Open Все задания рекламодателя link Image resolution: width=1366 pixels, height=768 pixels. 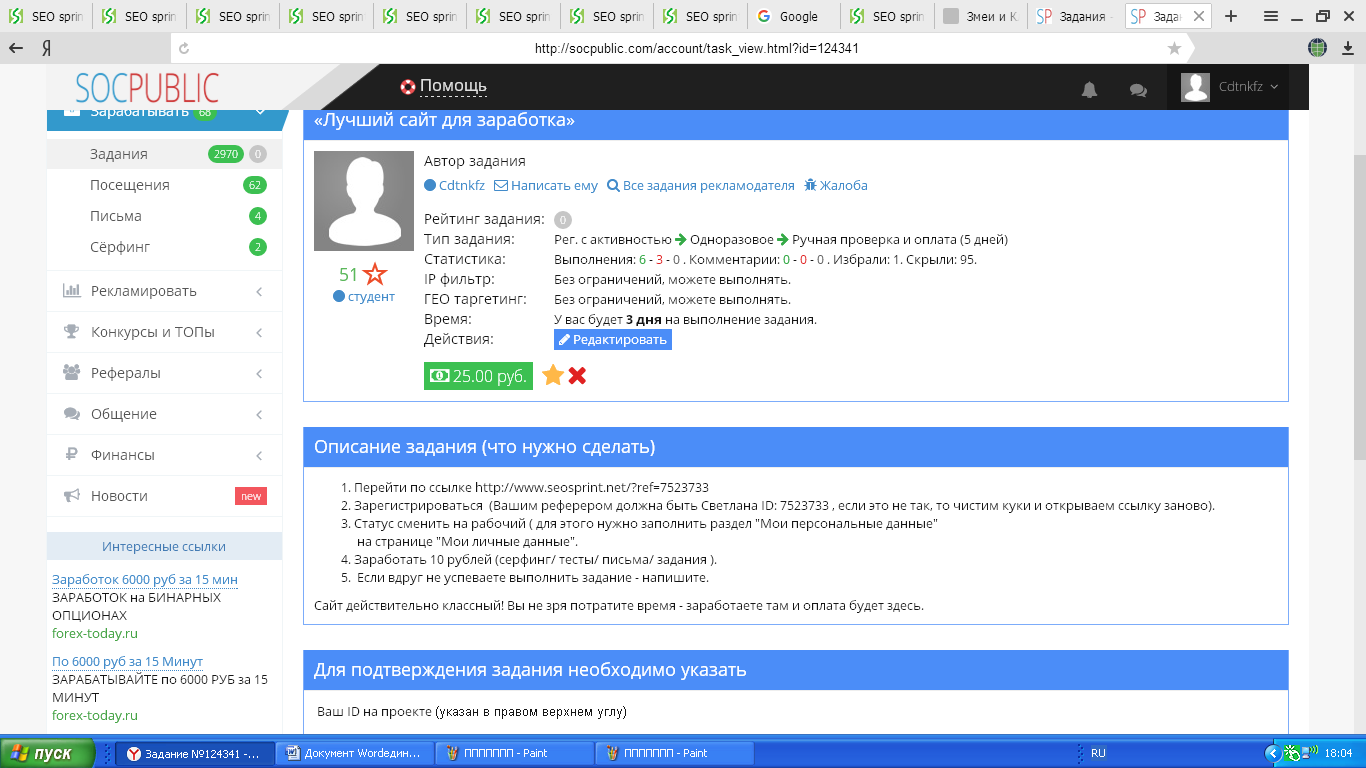pyautogui.click(x=701, y=185)
